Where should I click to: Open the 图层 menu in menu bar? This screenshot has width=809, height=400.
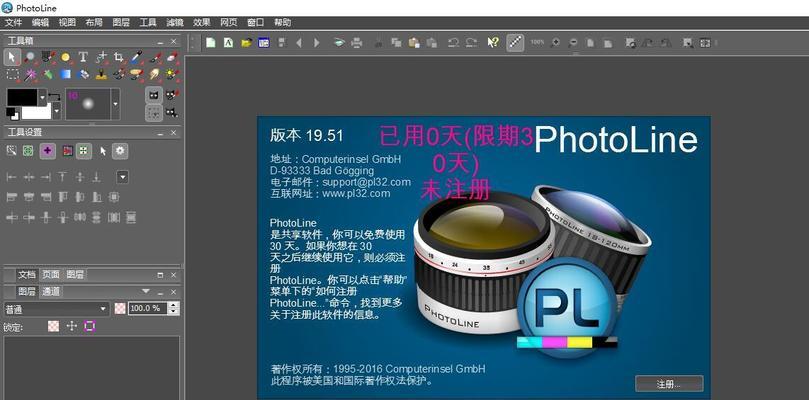point(121,22)
